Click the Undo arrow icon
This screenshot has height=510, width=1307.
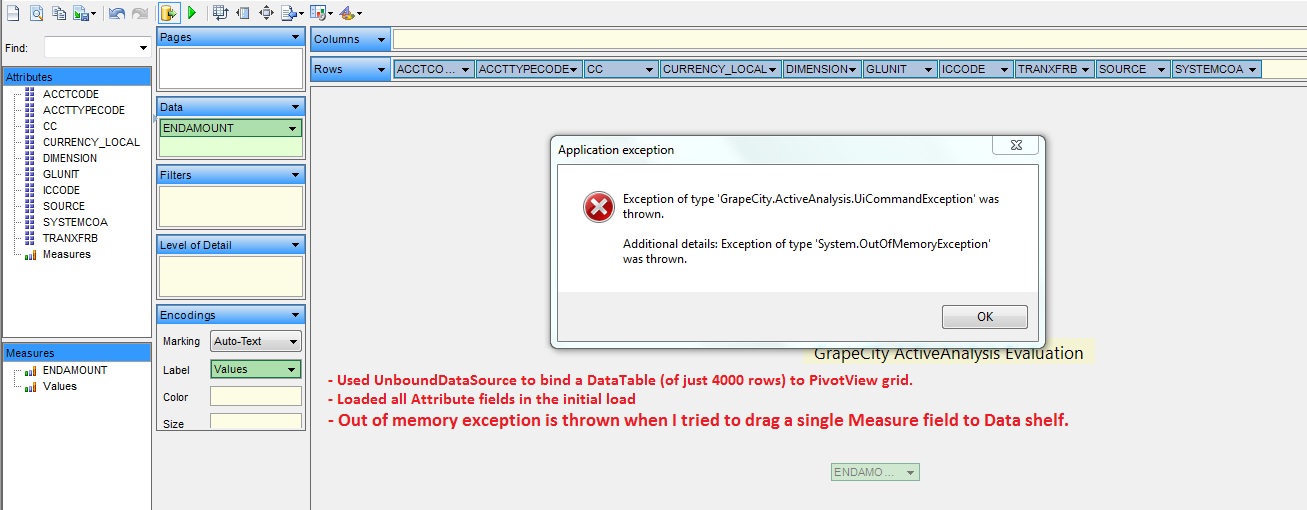click(x=117, y=13)
